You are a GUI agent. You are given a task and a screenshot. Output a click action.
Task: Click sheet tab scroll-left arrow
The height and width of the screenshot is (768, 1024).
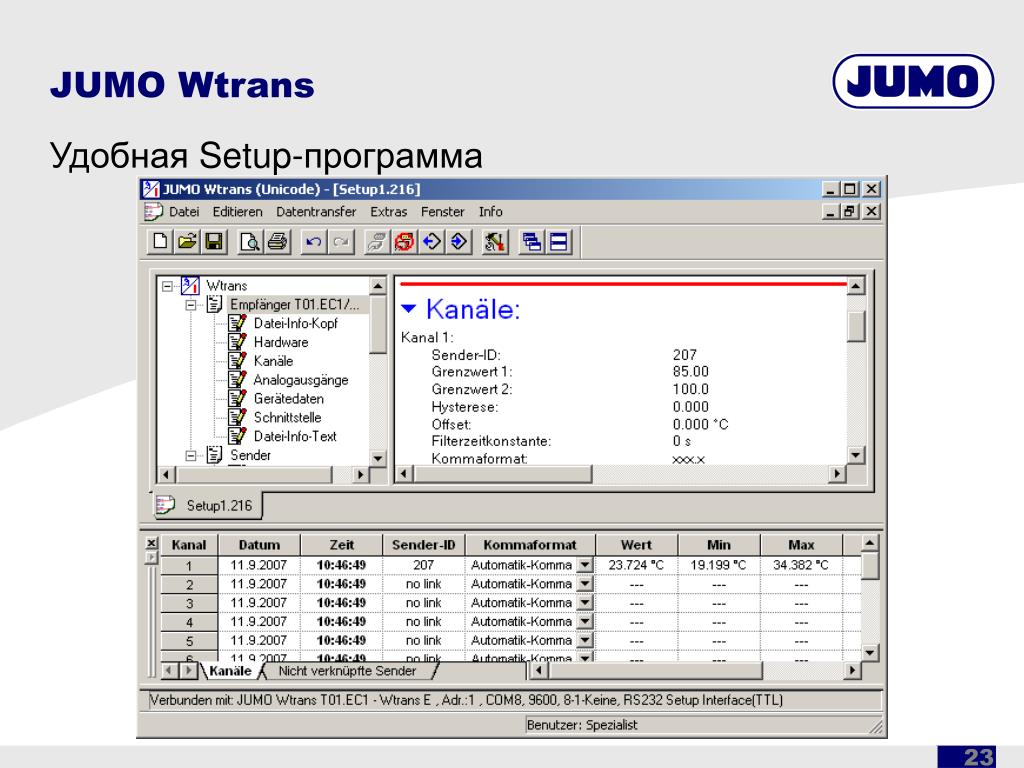[169, 670]
